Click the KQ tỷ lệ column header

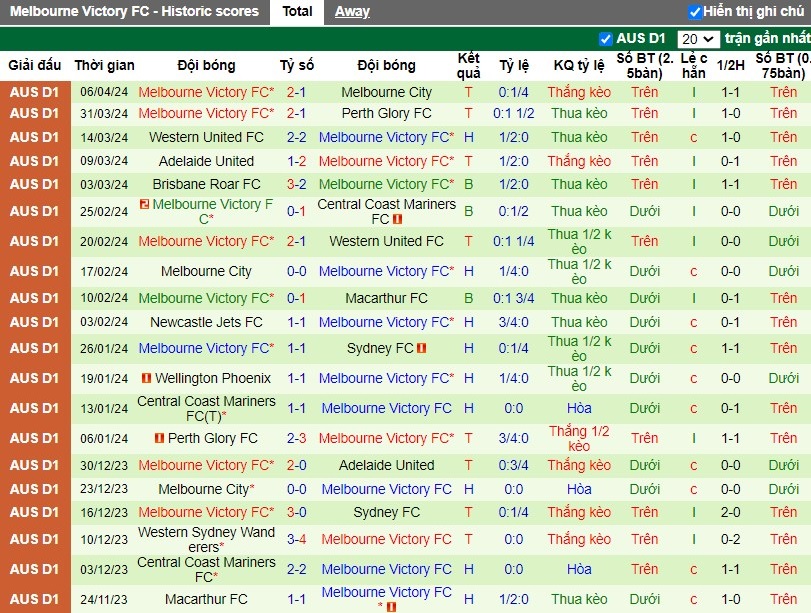pyautogui.click(x=579, y=65)
